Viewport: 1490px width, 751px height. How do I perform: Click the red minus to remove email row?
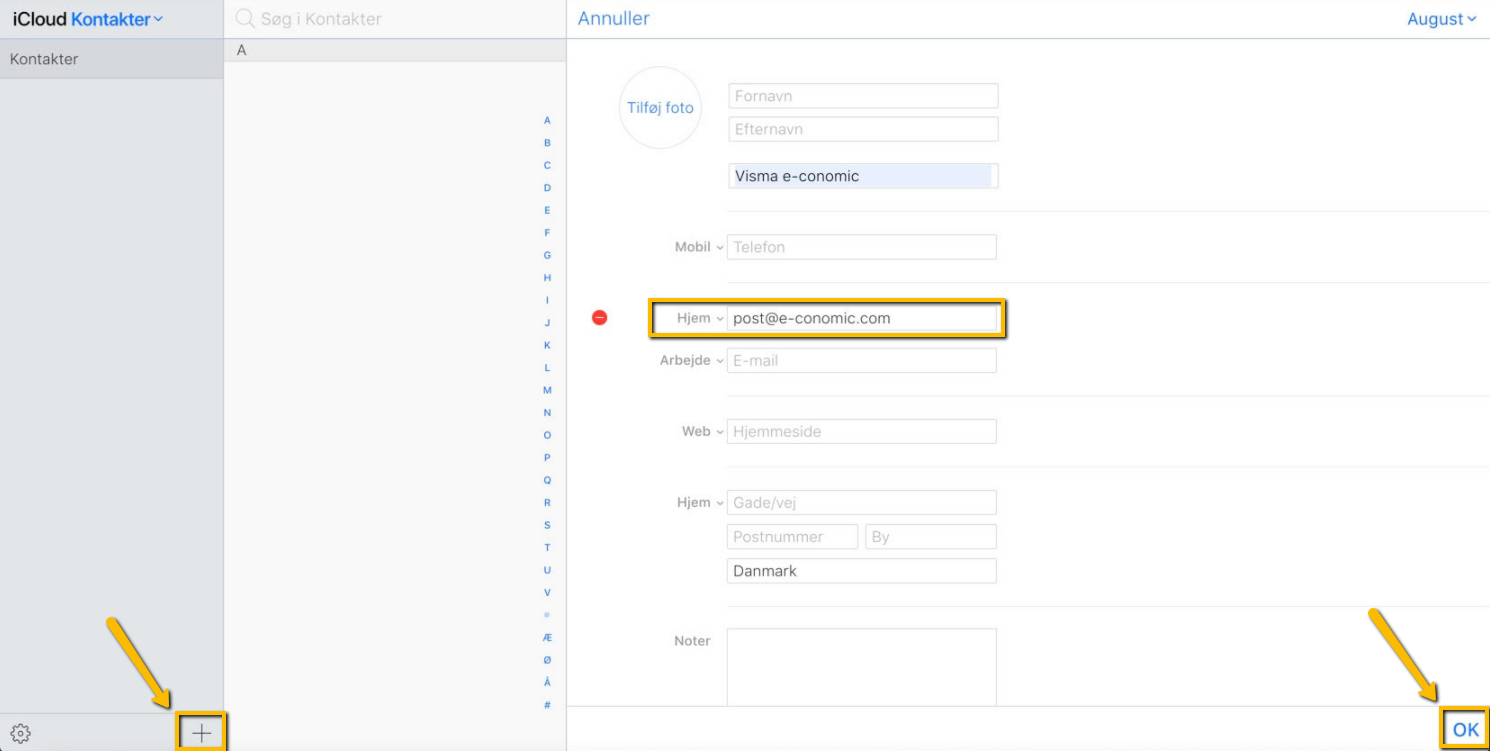tap(599, 317)
